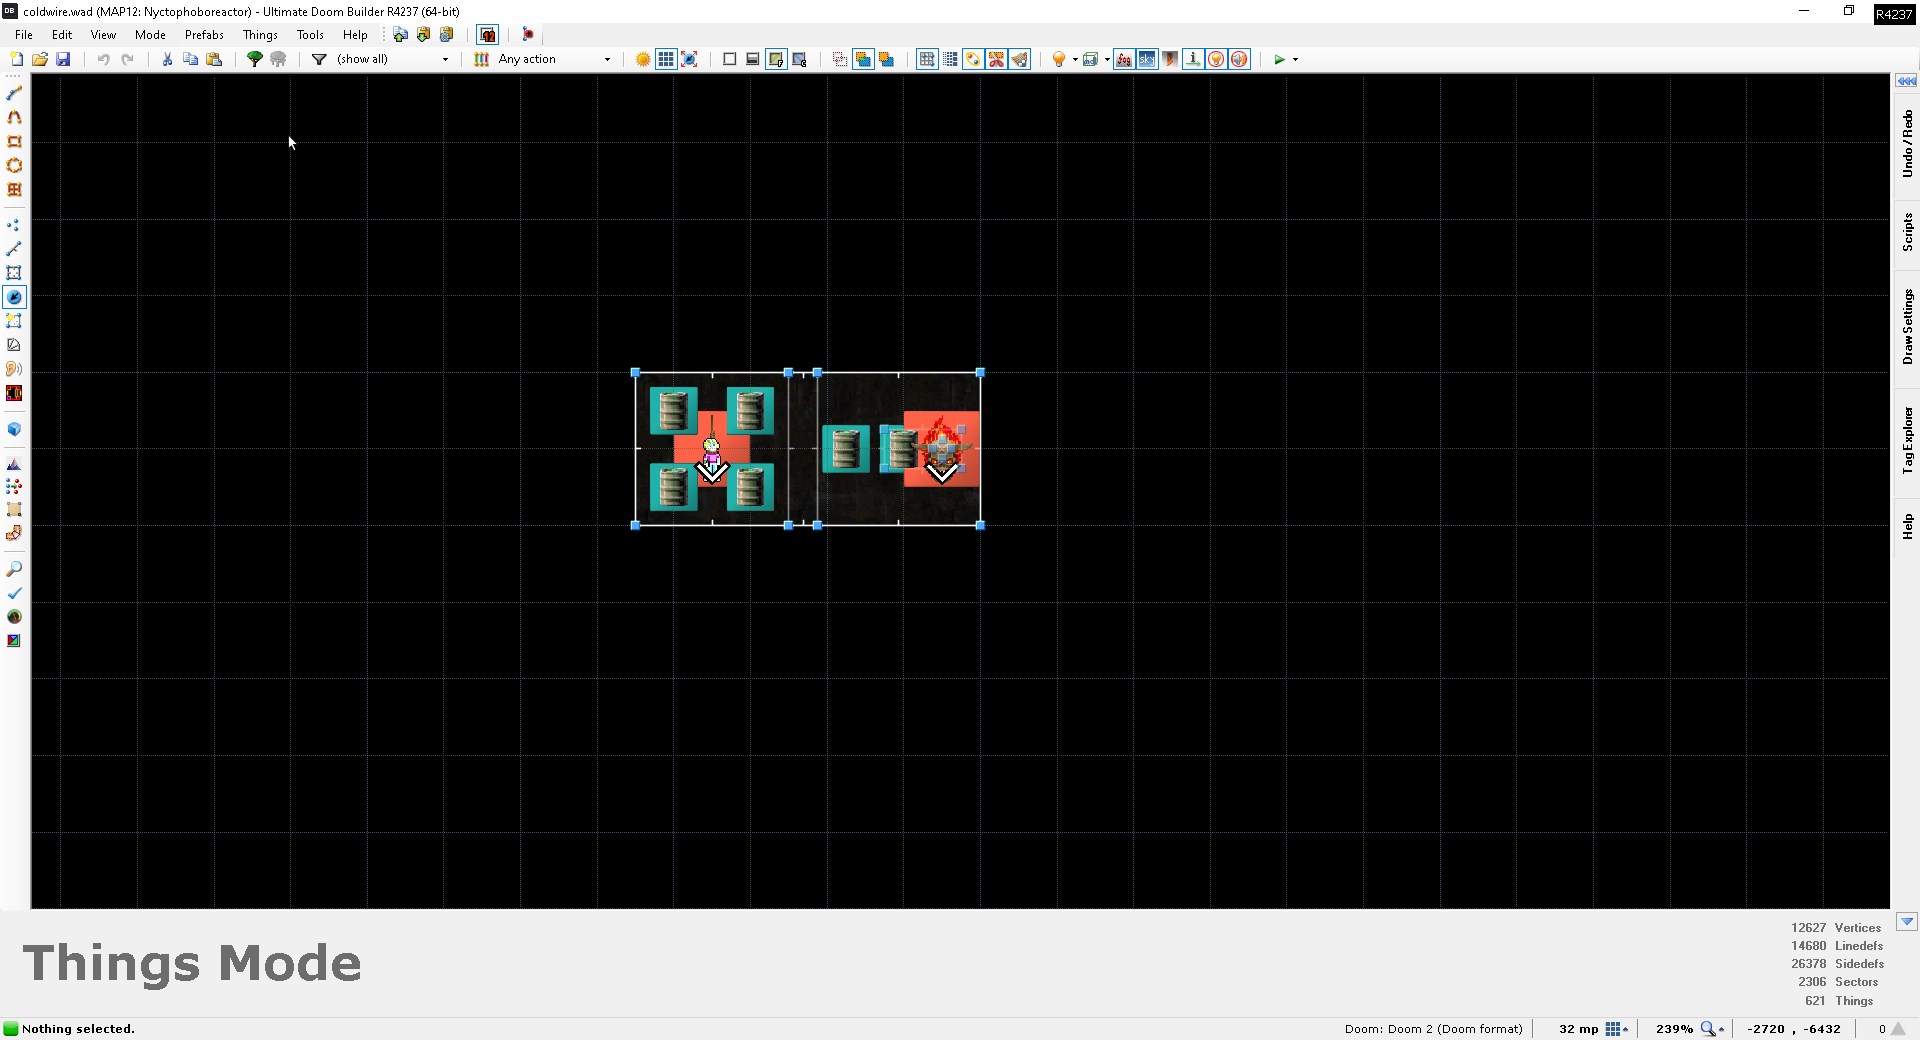
Task: Click the 'Nothing selected.' status text
Action: click(78, 1029)
